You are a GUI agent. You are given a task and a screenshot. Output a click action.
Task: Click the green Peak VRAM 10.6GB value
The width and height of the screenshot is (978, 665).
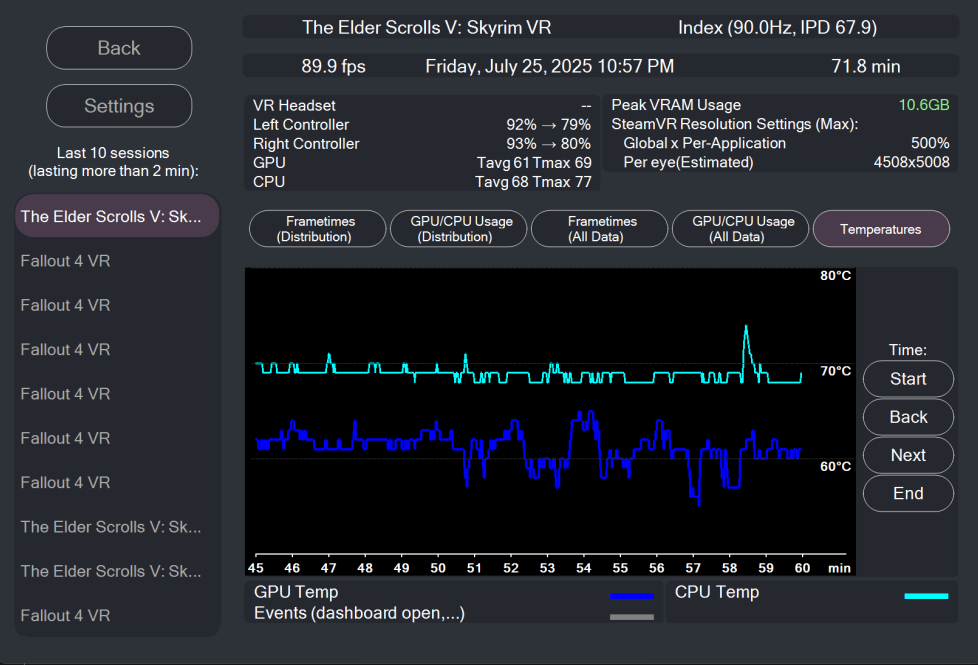click(x=923, y=105)
